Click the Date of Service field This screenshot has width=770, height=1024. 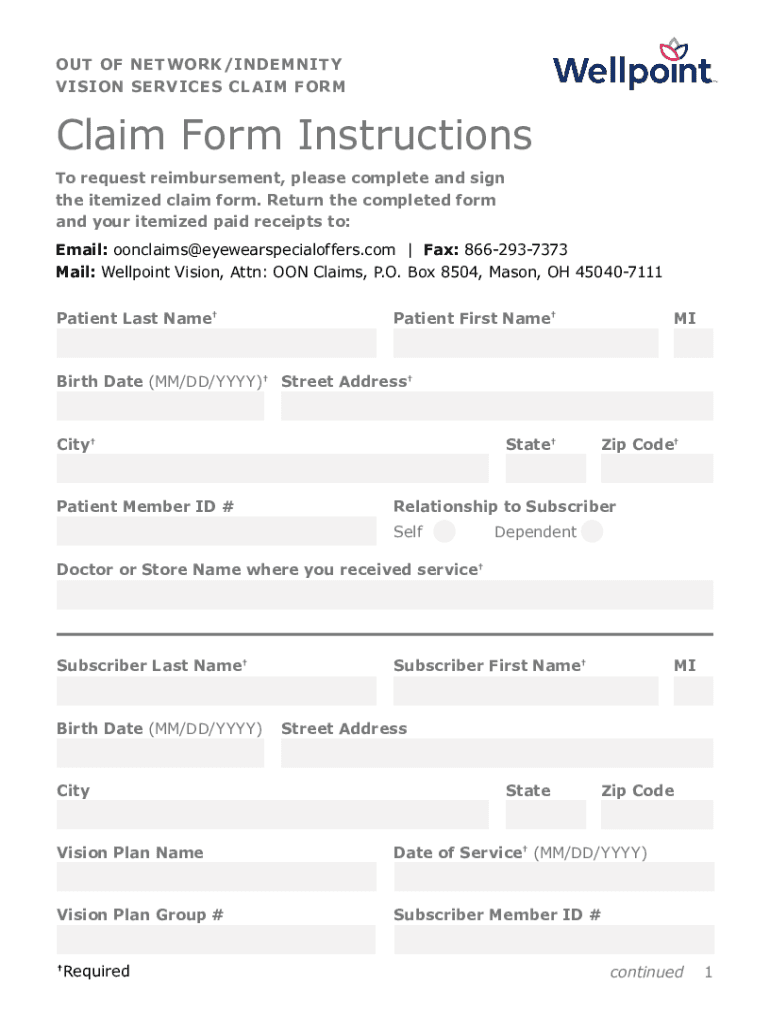[554, 877]
